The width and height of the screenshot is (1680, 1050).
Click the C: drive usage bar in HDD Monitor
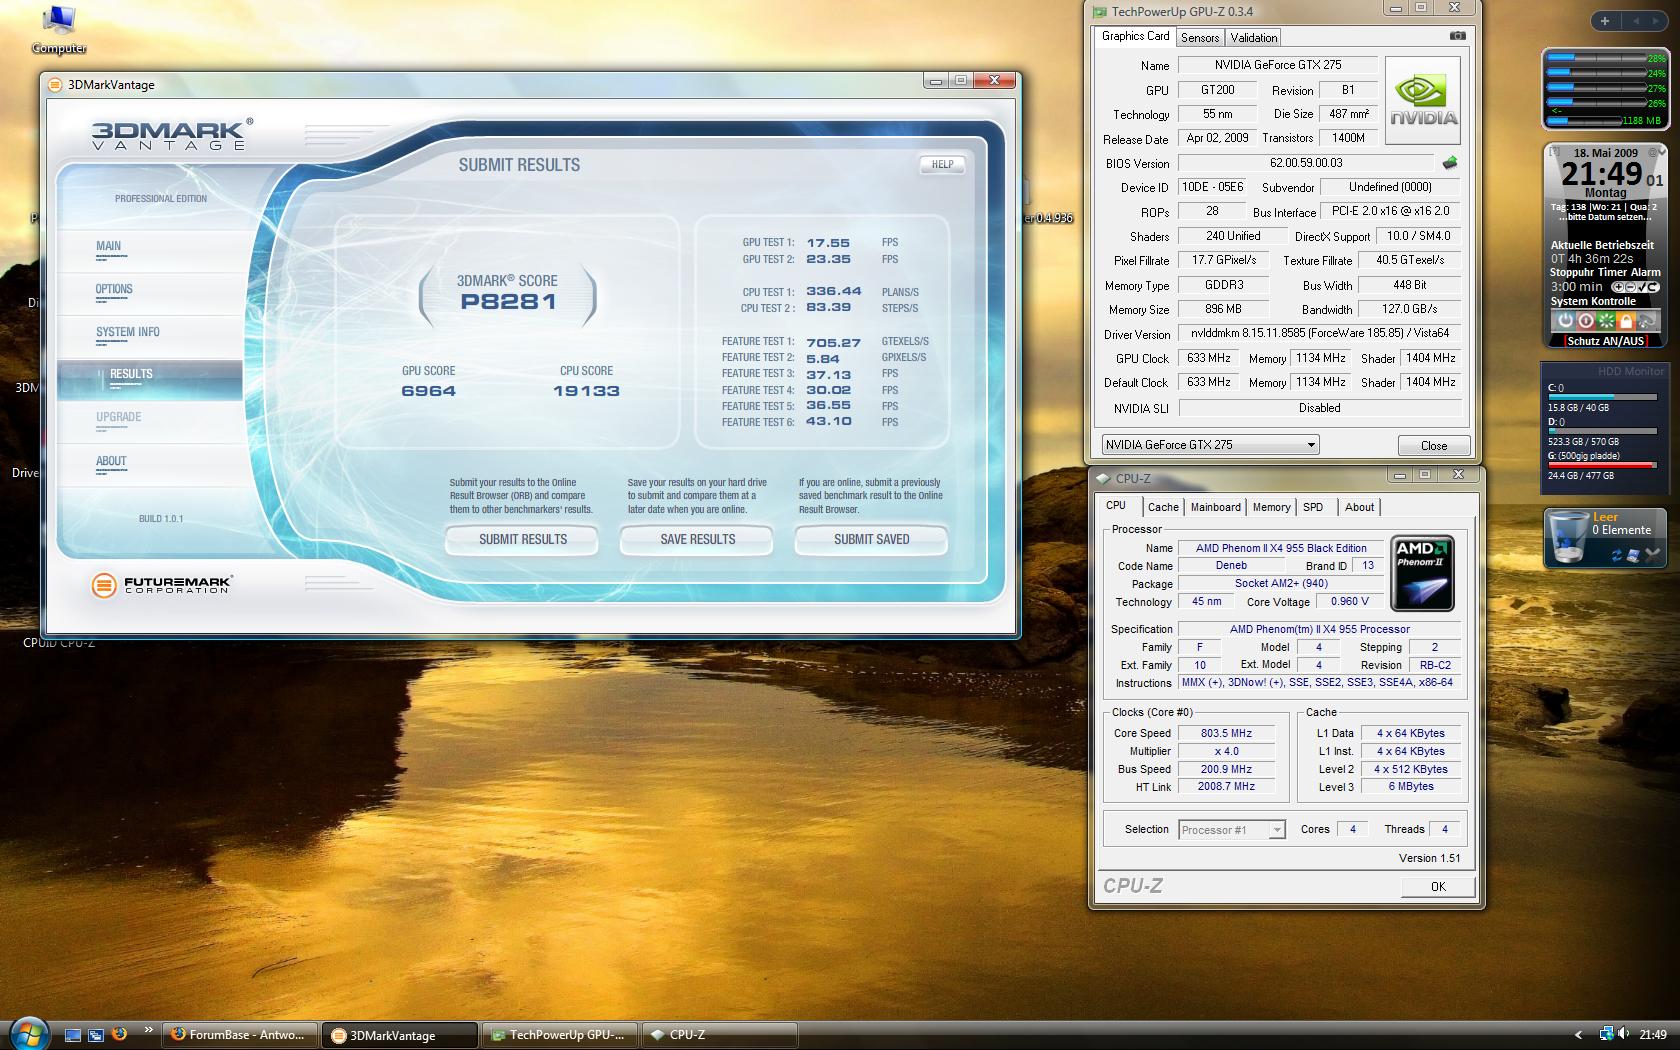click(1601, 397)
